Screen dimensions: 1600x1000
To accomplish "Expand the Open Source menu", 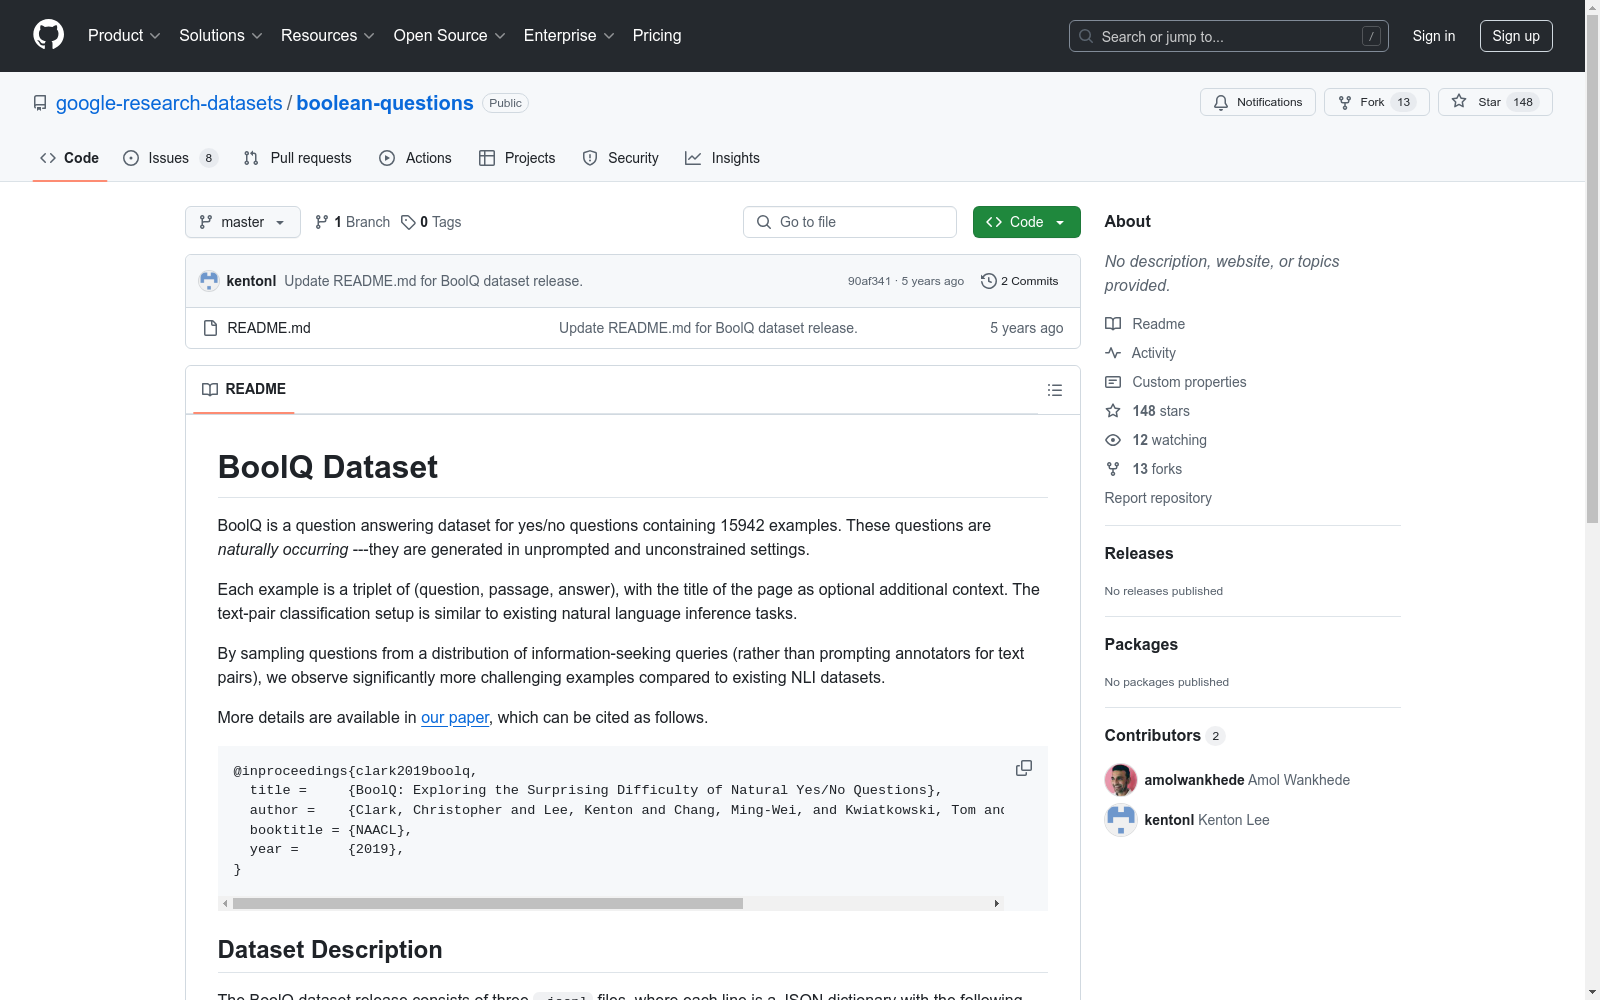I will point(449,35).
